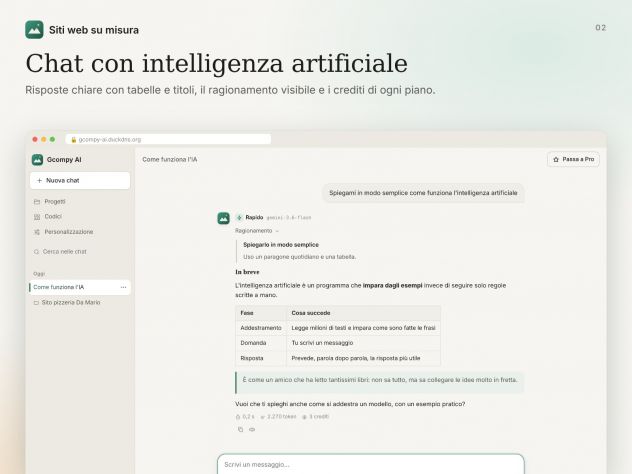Open the Progetti section

click(x=80, y=202)
